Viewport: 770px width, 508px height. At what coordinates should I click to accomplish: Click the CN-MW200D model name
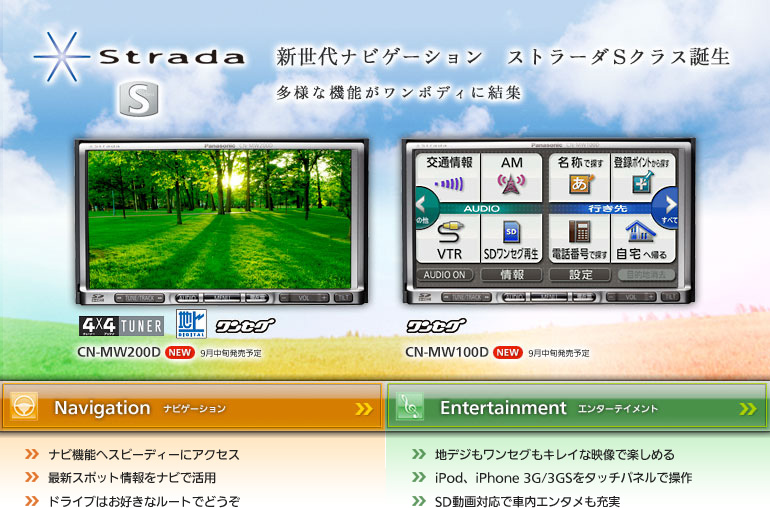coord(119,353)
